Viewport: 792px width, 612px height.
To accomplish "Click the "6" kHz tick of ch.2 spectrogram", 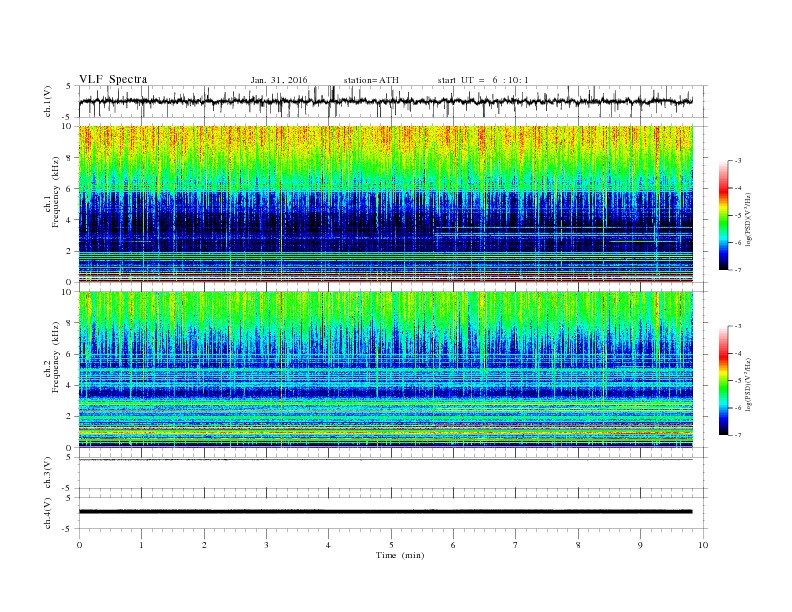I will pyautogui.click(x=70, y=354).
